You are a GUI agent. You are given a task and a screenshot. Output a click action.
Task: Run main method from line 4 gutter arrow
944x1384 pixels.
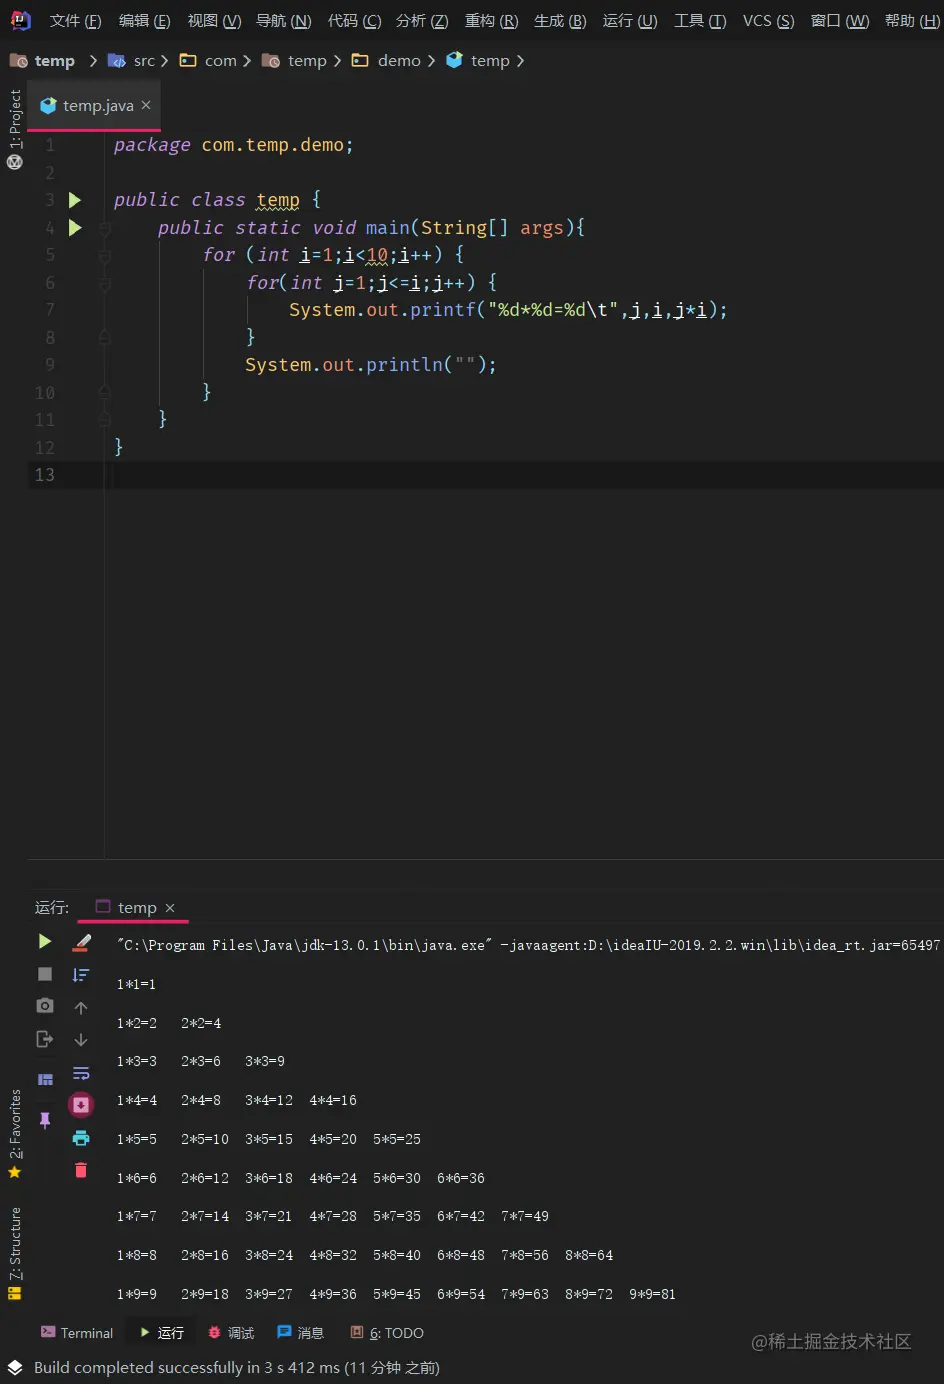coord(75,228)
